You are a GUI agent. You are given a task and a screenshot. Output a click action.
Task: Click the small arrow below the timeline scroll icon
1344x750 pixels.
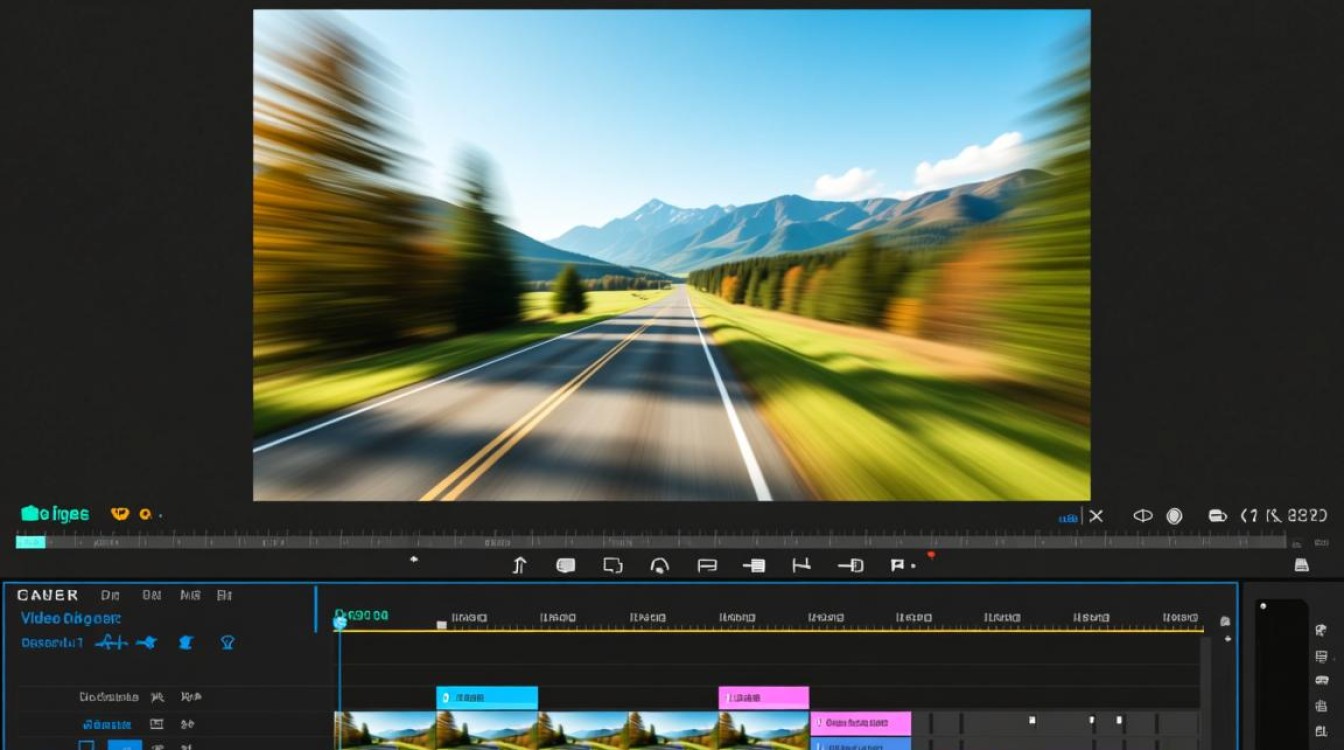click(1228, 638)
